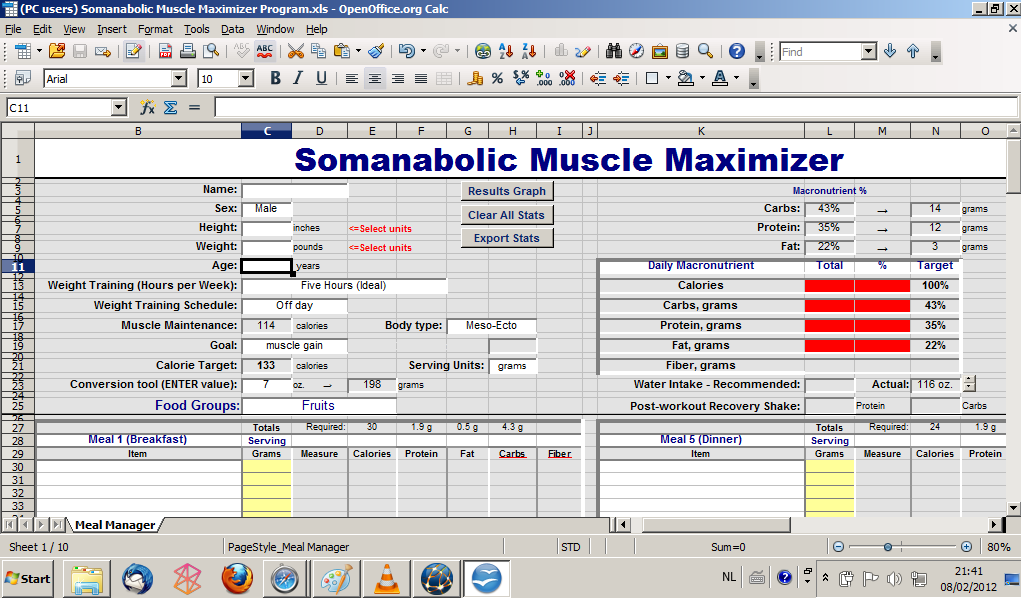
Task: Expand the Arial font name dropdown
Action: [179, 78]
